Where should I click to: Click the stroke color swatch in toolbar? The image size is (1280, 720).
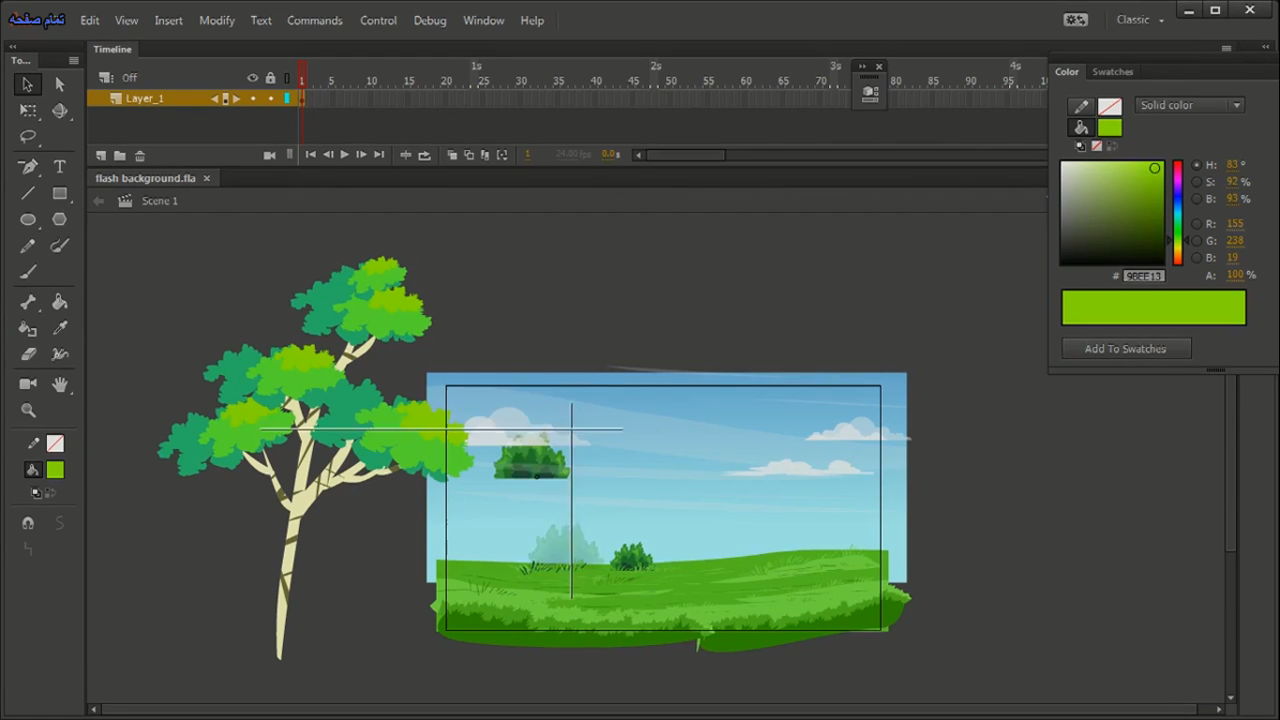click(55, 444)
